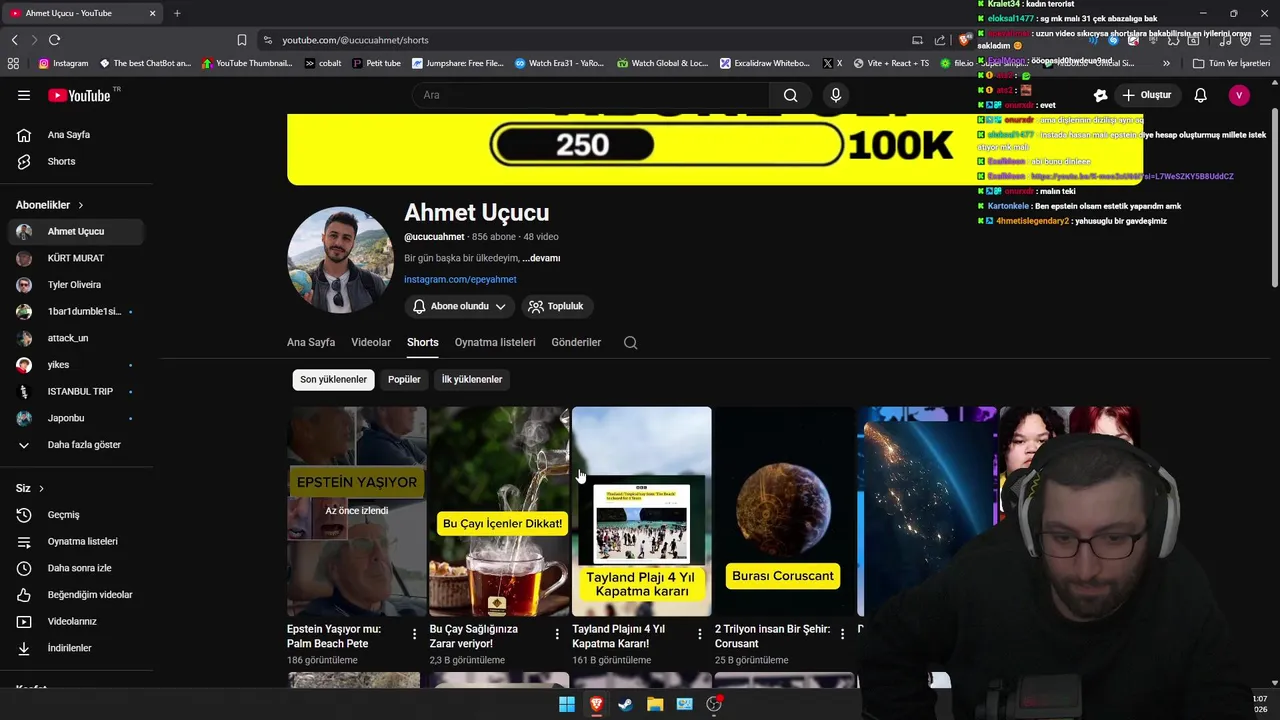The height and width of the screenshot is (720, 1280).
Task: Search within channel magnifier icon
Action: coord(630,342)
